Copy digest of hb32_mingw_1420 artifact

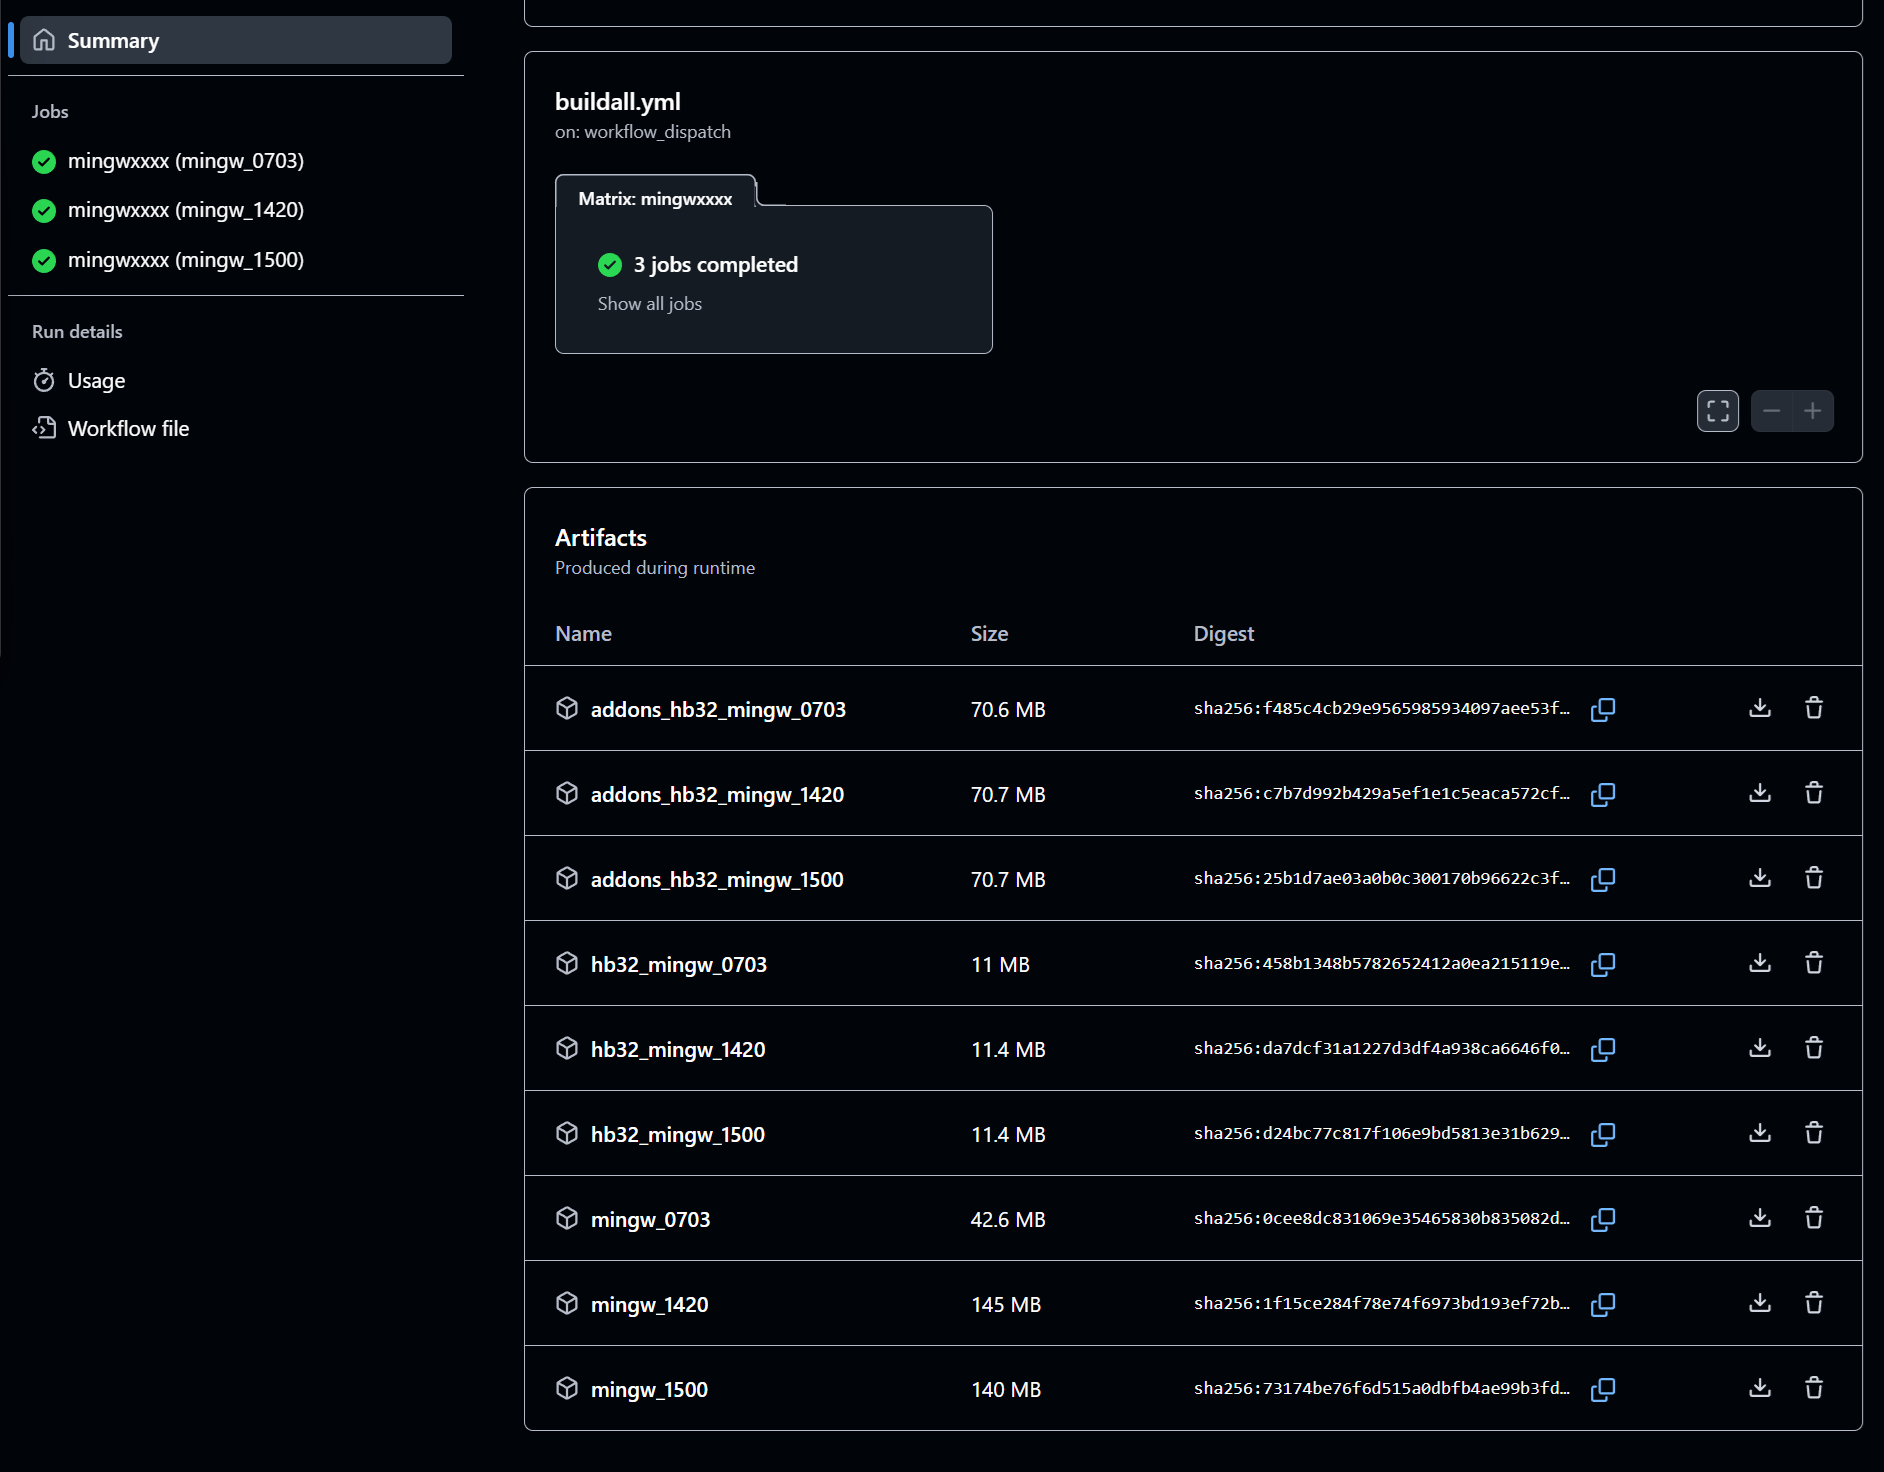(x=1603, y=1049)
